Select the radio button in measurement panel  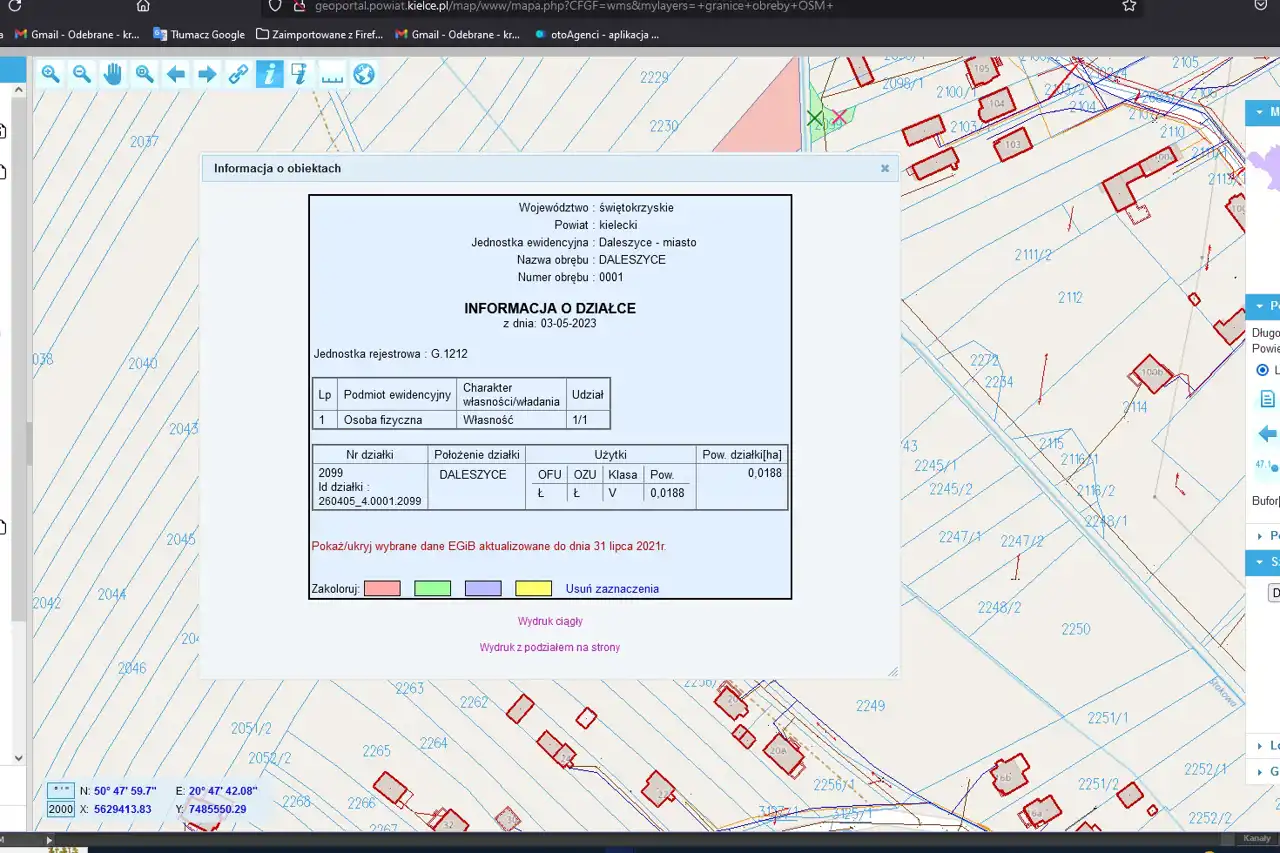(1262, 370)
